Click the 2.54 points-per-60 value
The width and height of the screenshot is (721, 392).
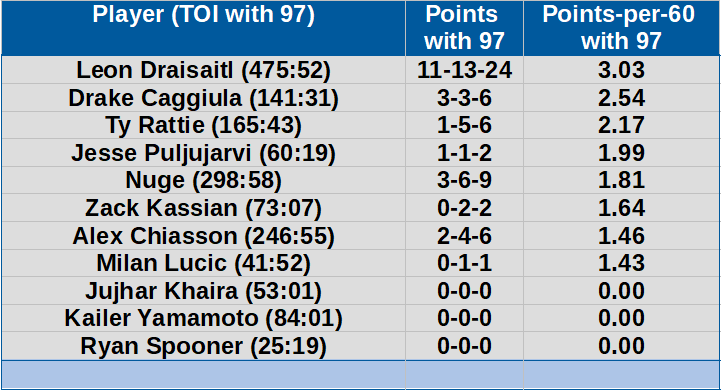click(x=621, y=97)
